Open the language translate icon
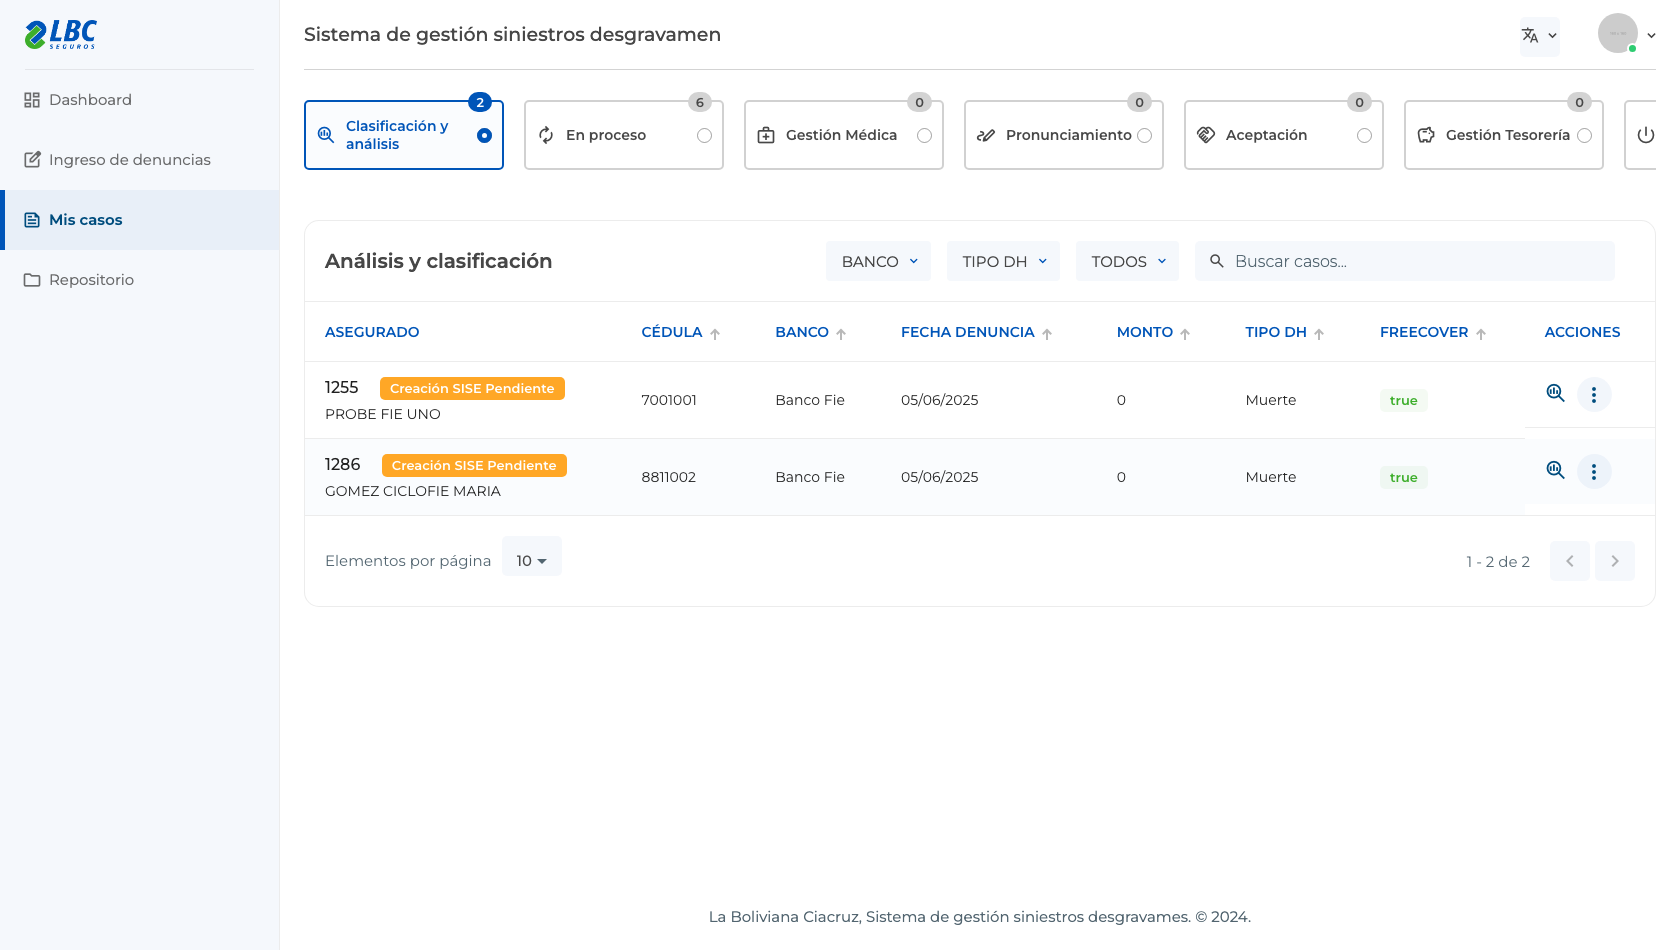This screenshot has width=1680, height=950. point(1539,36)
